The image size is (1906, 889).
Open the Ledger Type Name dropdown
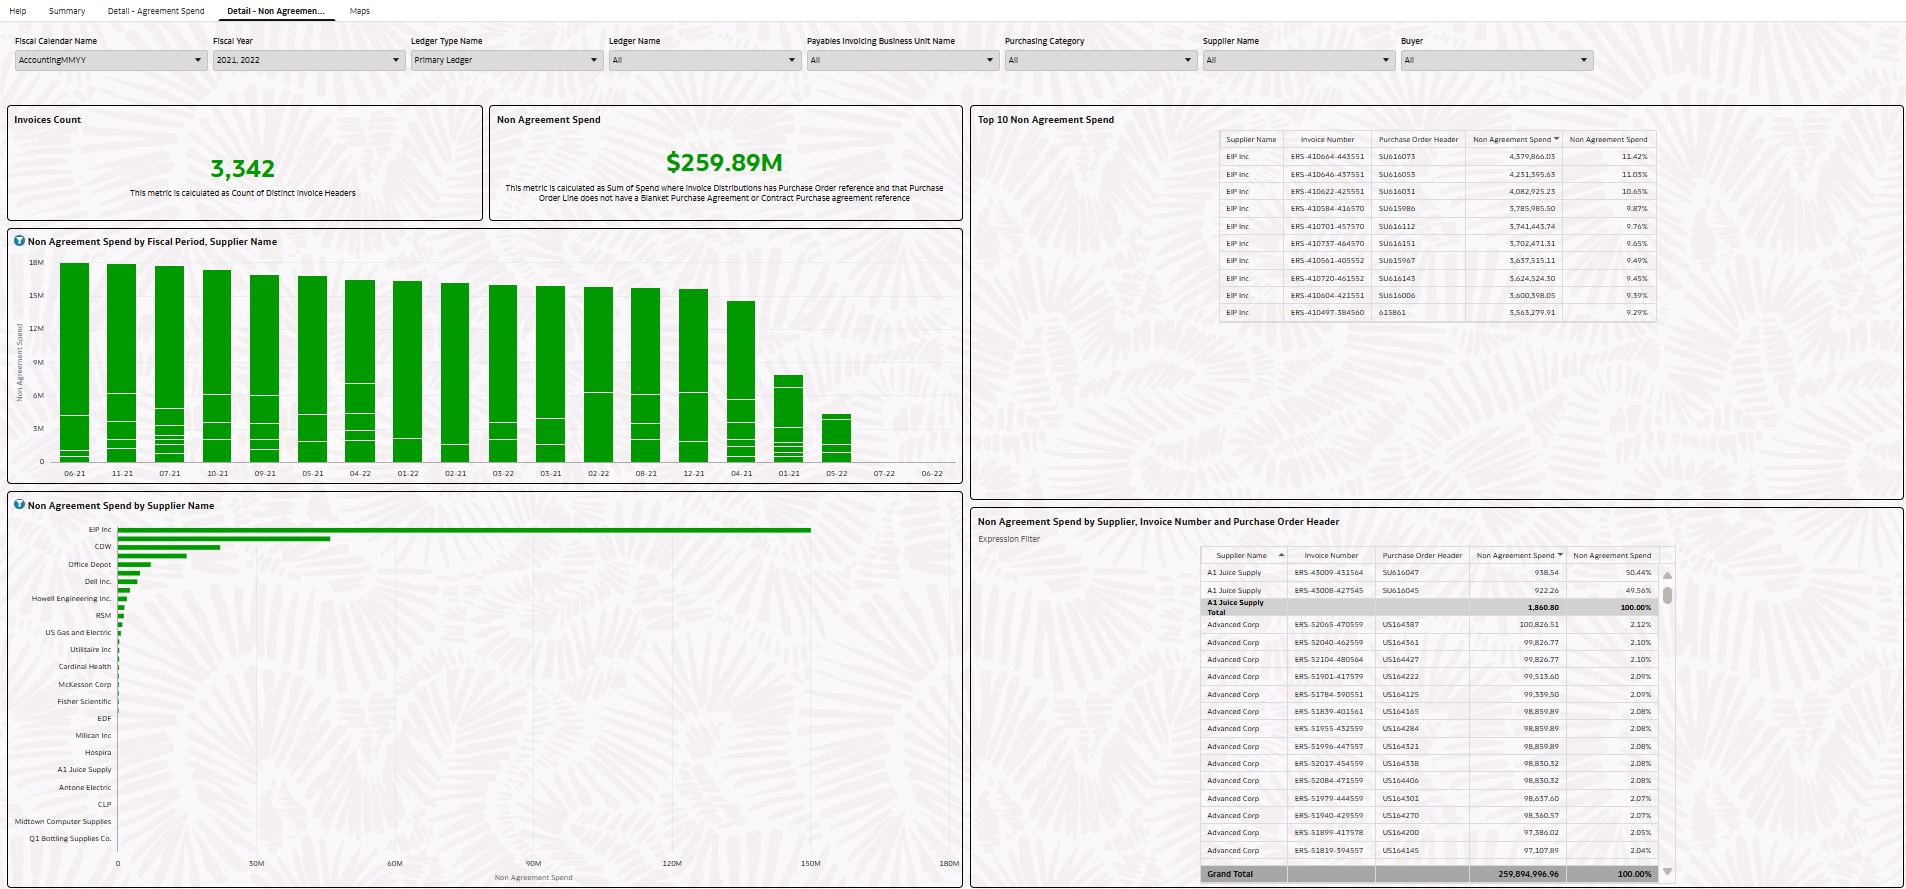click(x=506, y=60)
